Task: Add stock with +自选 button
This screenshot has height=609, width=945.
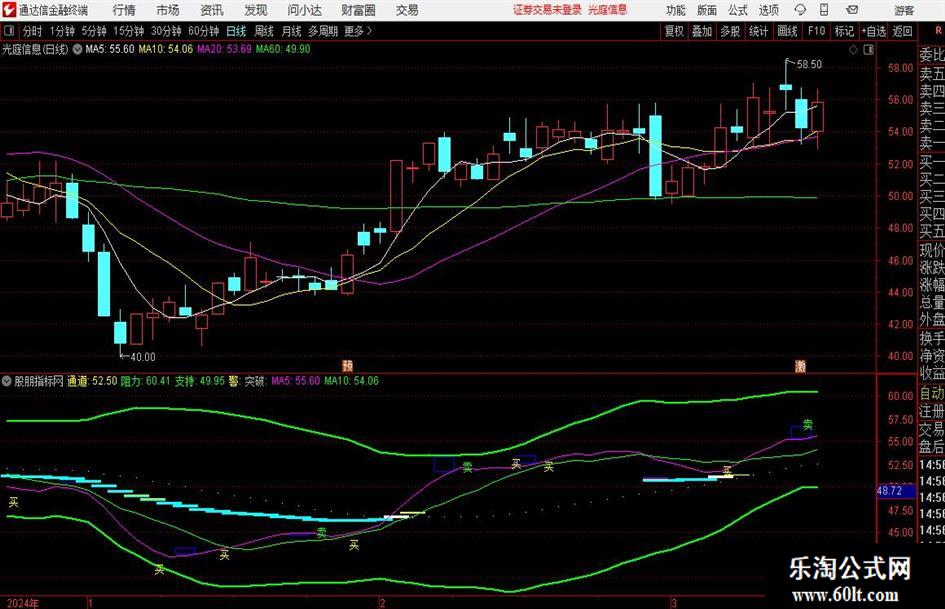Action: coord(873,31)
